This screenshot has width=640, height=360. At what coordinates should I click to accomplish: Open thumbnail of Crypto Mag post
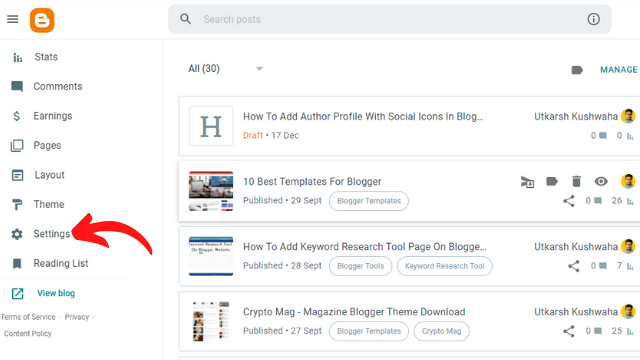coord(211,321)
